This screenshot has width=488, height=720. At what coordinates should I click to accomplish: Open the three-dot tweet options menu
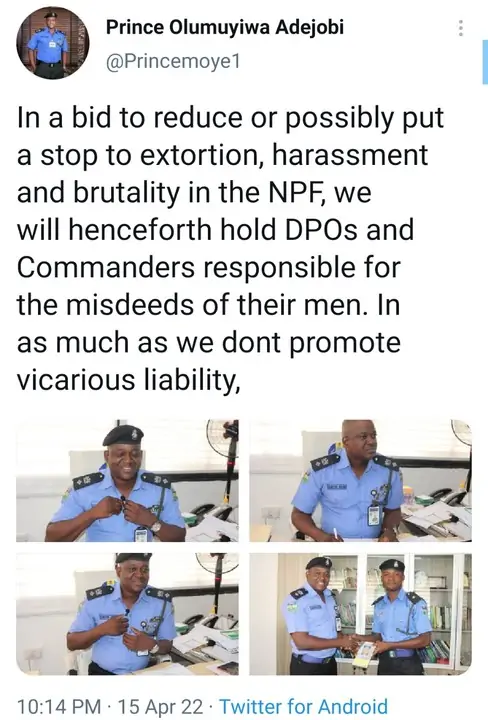pos(460,28)
